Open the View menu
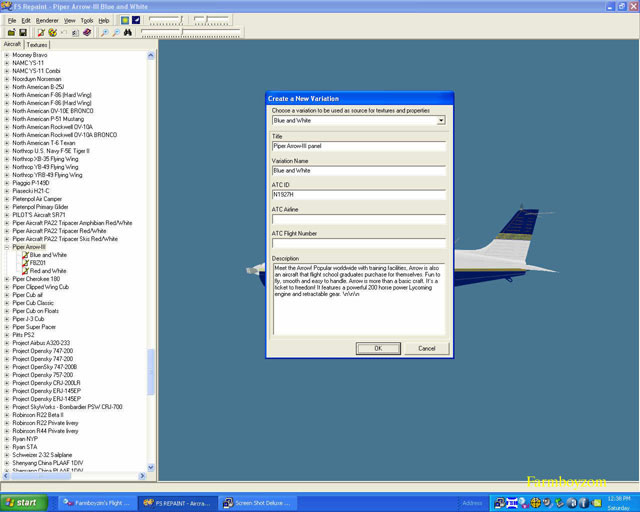 [x=69, y=20]
